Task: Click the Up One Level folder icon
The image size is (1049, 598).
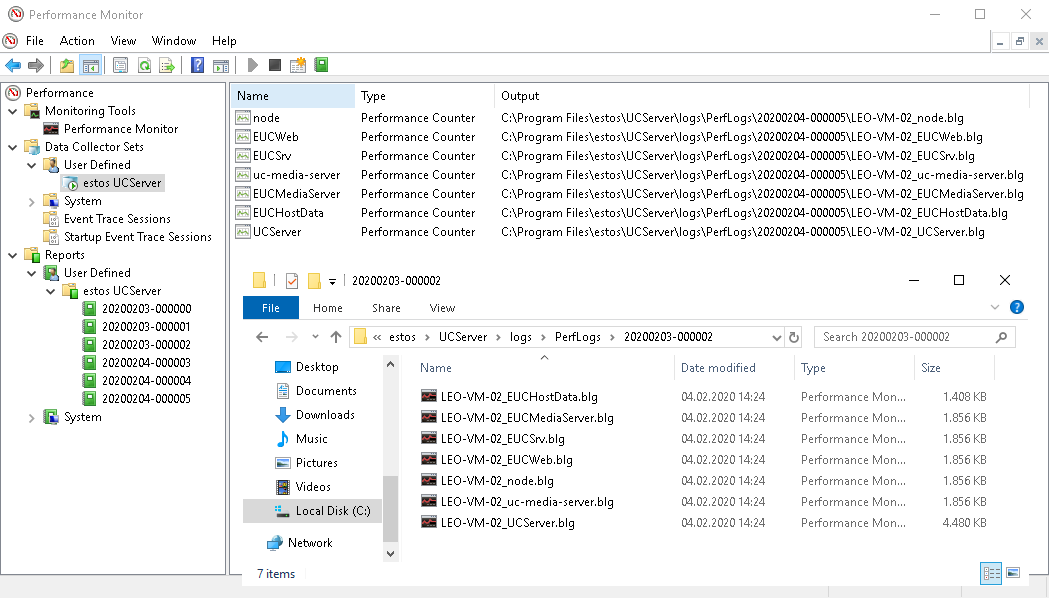Action: [67, 65]
